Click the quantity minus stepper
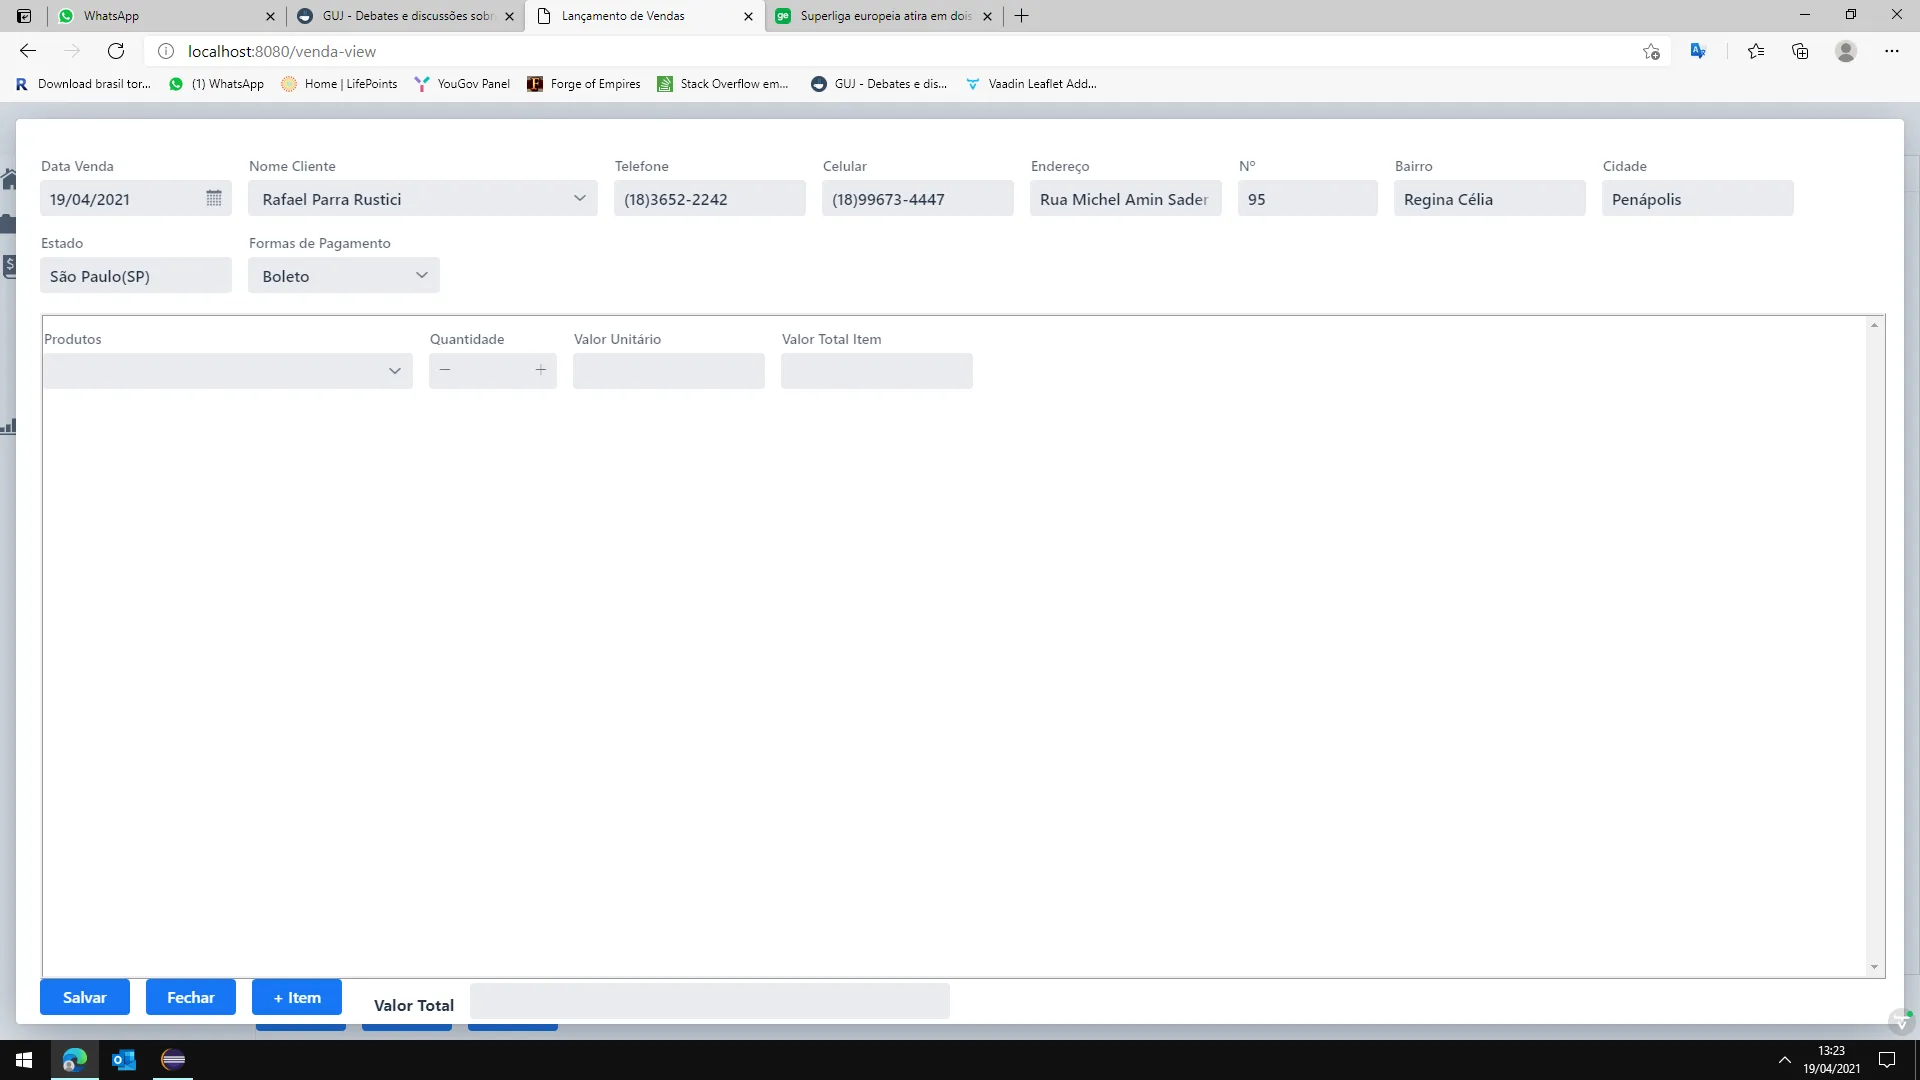The image size is (1920, 1080). [445, 370]
